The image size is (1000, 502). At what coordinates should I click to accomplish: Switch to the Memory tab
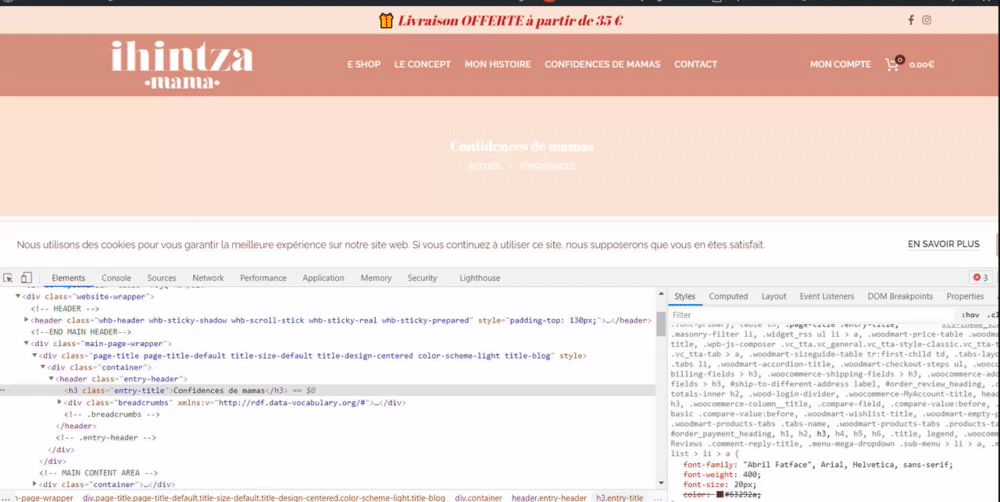(x=376, y=278)
